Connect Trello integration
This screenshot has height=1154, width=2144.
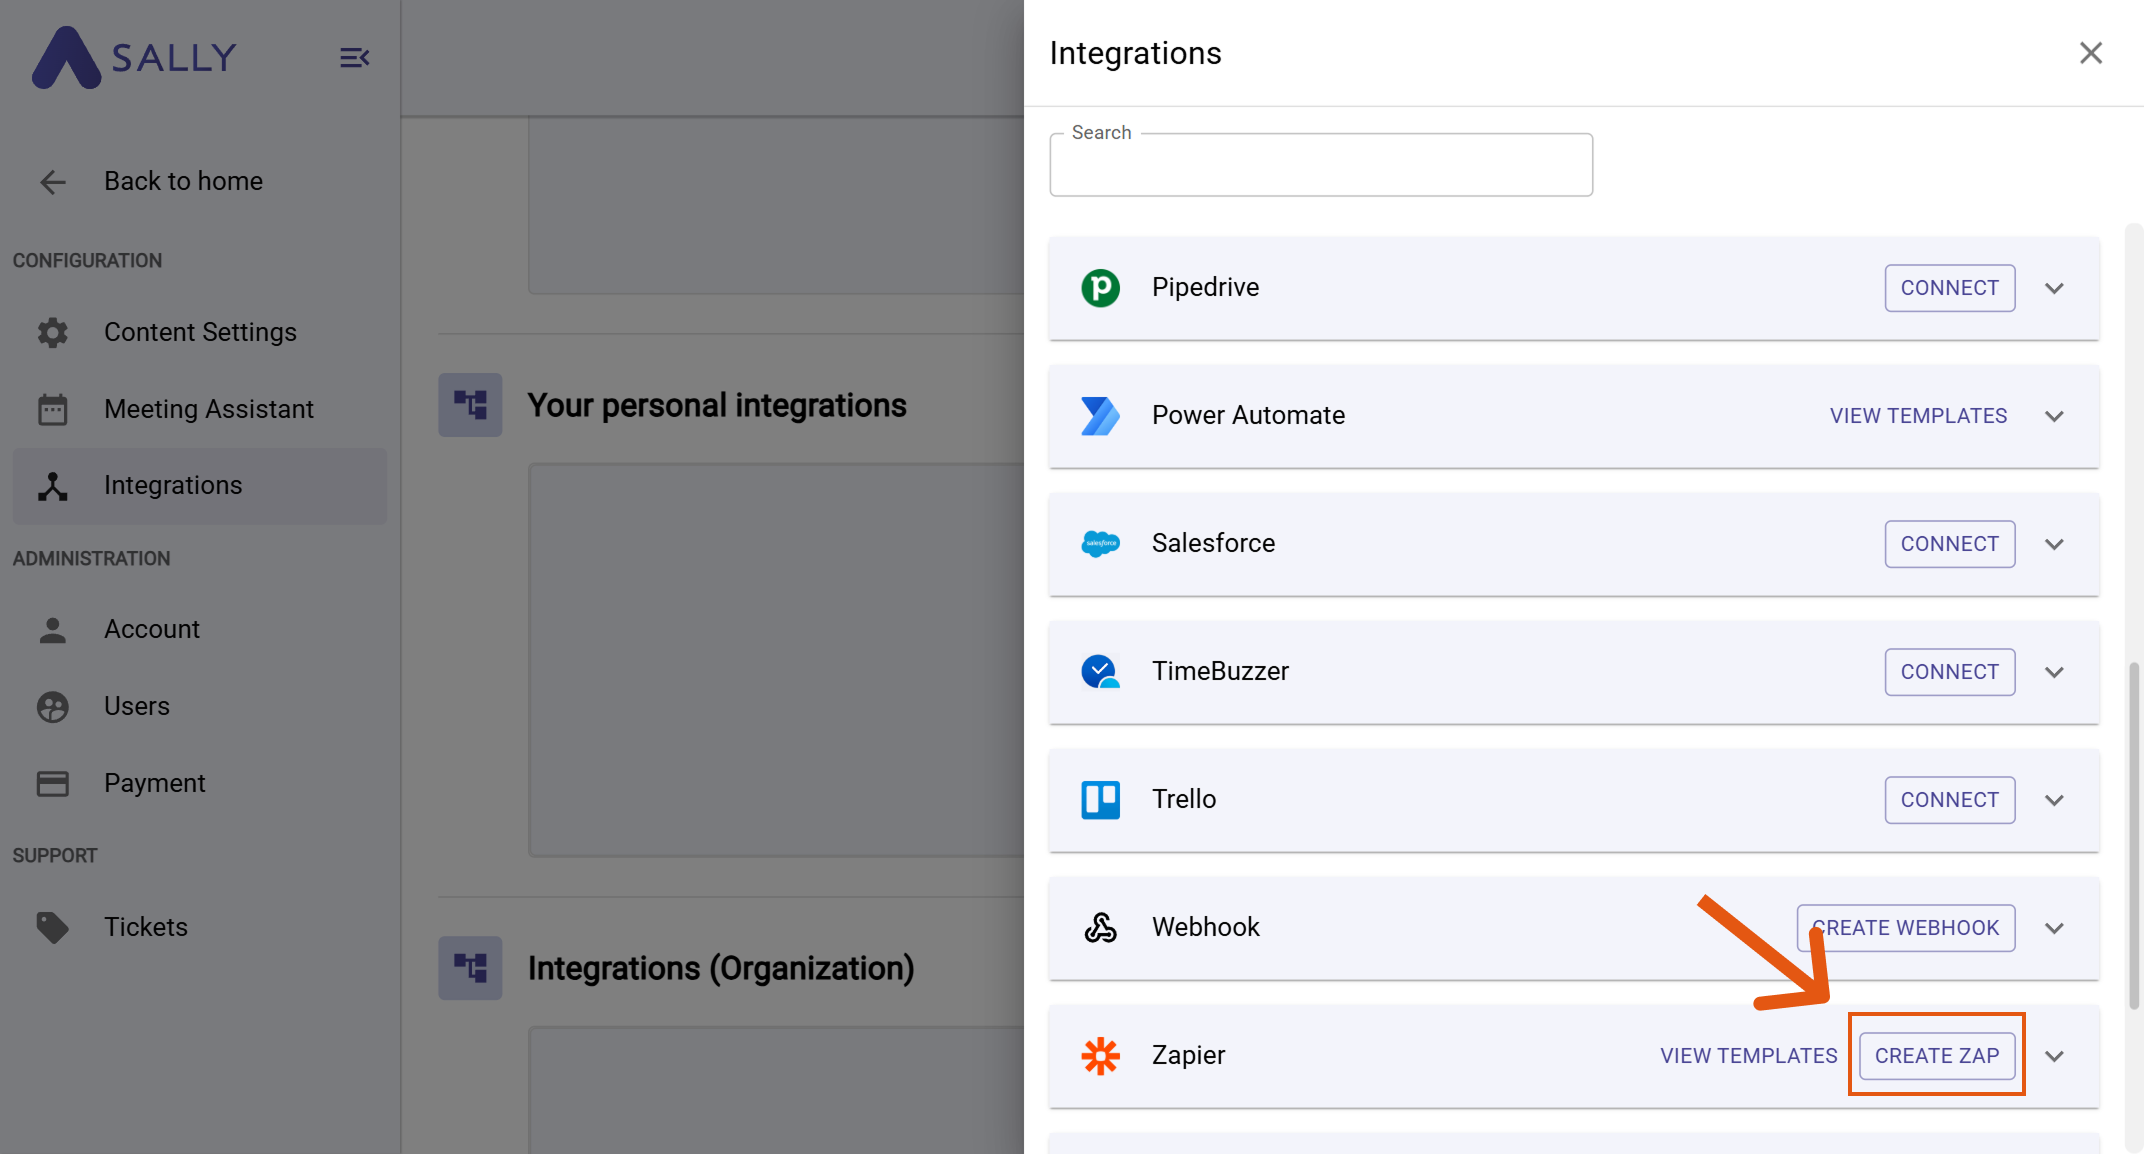pyautogui.click(x=1949, y=800)
